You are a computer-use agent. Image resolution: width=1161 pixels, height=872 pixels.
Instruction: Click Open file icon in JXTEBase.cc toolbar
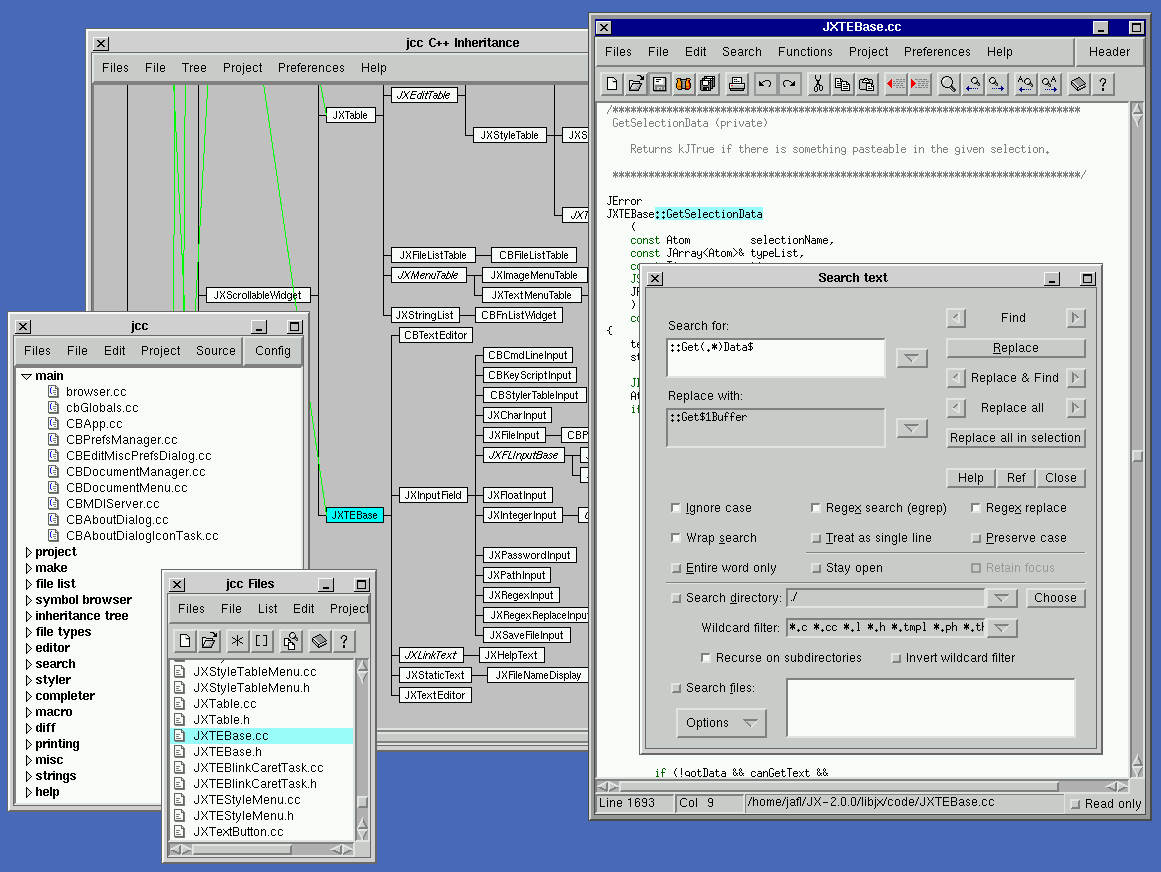[636, 84]
